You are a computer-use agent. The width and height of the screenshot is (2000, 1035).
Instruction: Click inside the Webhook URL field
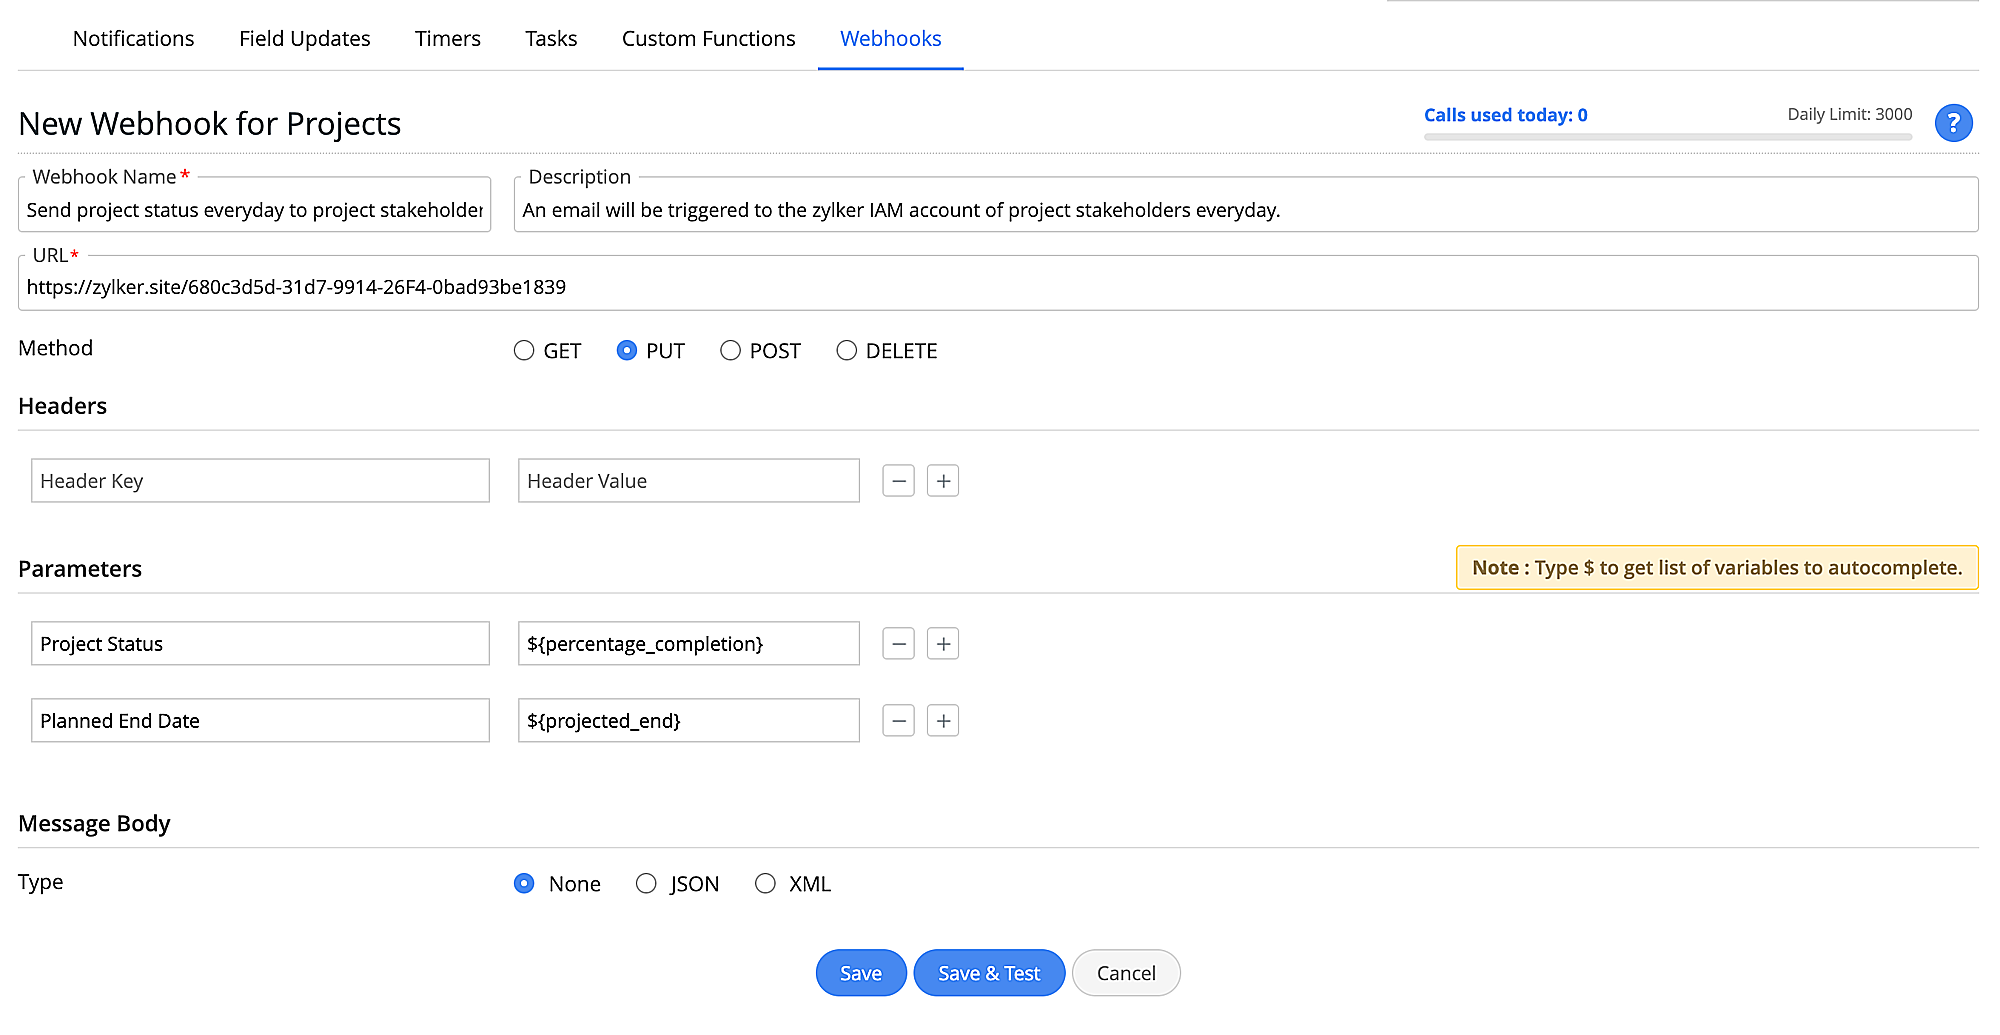[x=700, y=286]
